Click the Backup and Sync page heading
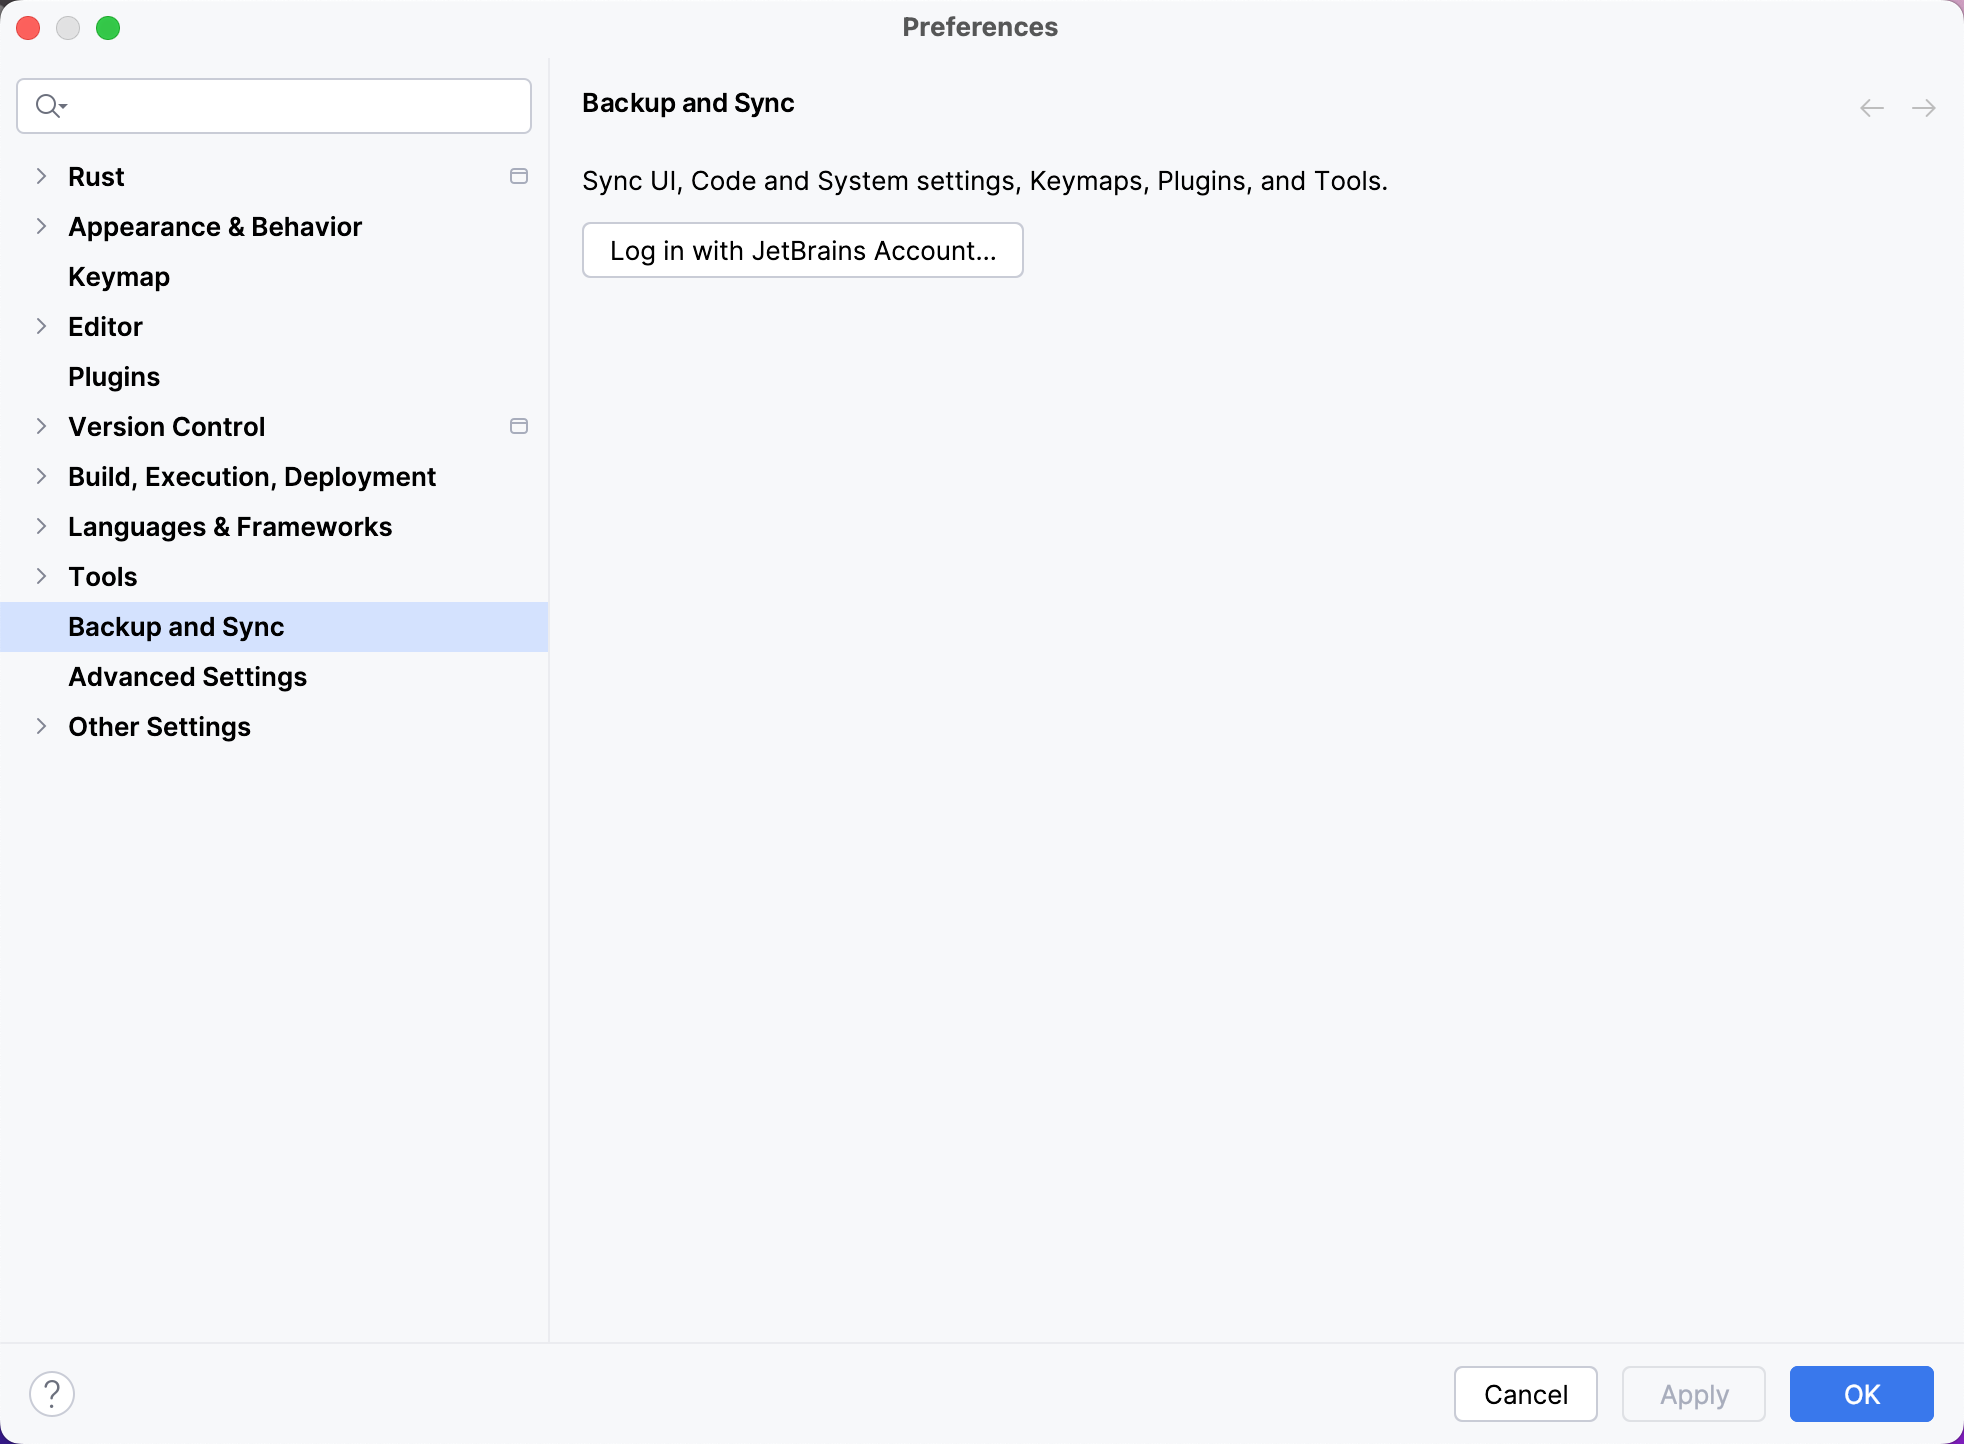This screenshot has width=1964, height=1444. pyautogui.click(x=688, y=103)
